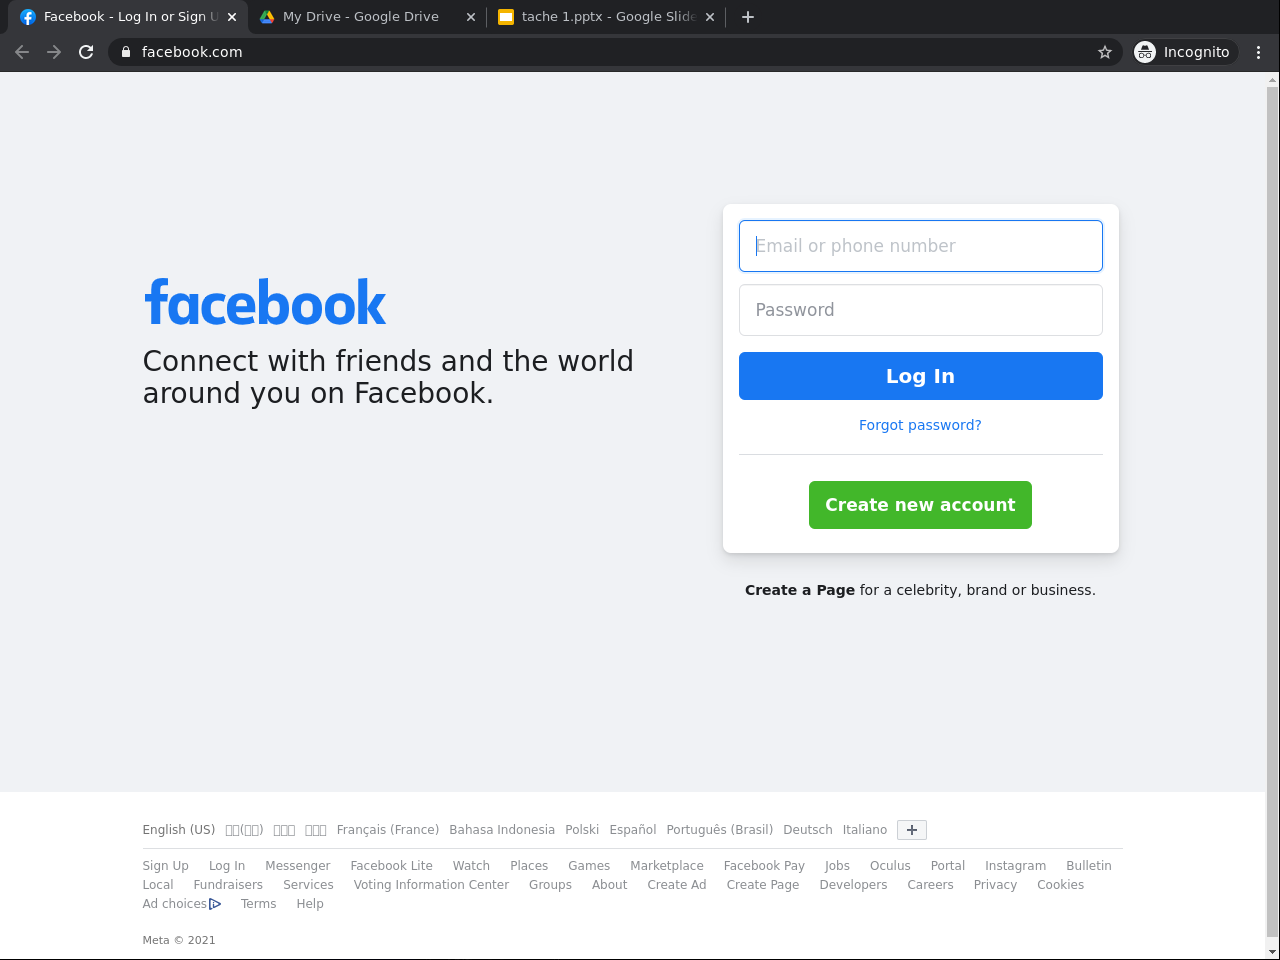Reload the Facebook page
This screenshot has height=960, width=1280.
[x=86, y=52]
